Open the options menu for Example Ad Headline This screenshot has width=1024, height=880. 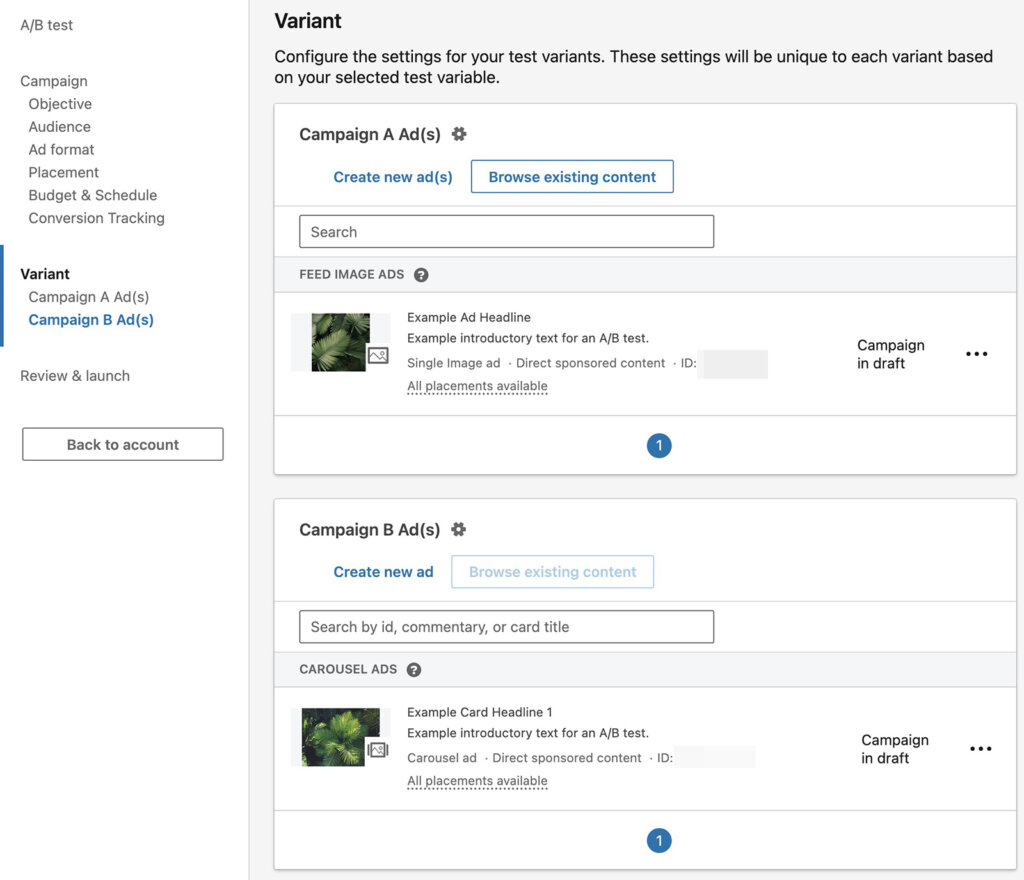tap(976, 353)
